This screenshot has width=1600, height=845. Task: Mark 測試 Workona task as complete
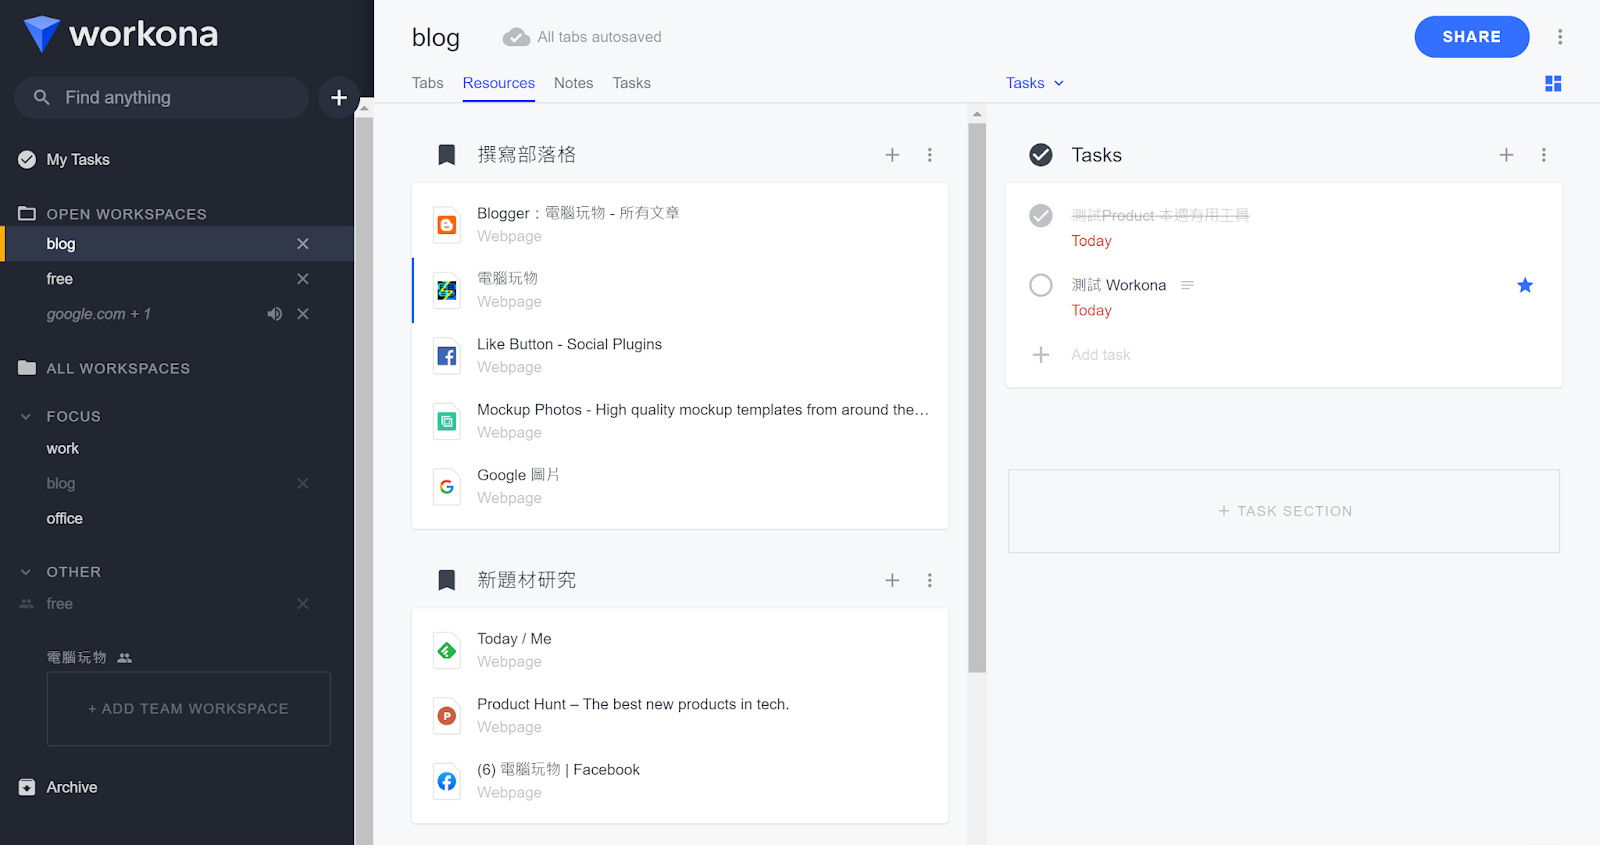pyautogui.click(x=1041, y=285)
